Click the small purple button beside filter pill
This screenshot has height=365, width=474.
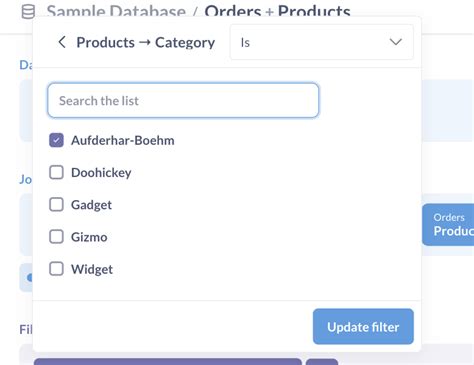point(322,362)
